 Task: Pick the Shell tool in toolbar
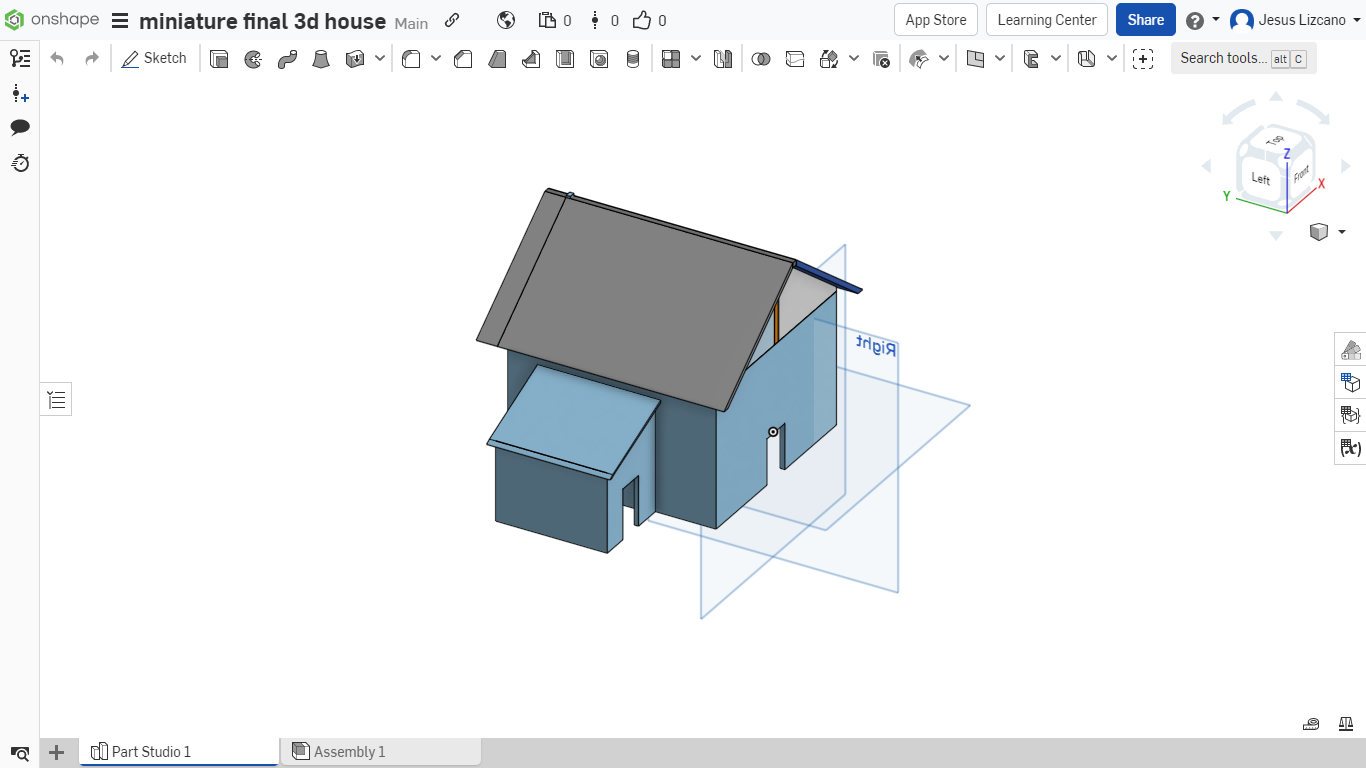pos(565,59)
